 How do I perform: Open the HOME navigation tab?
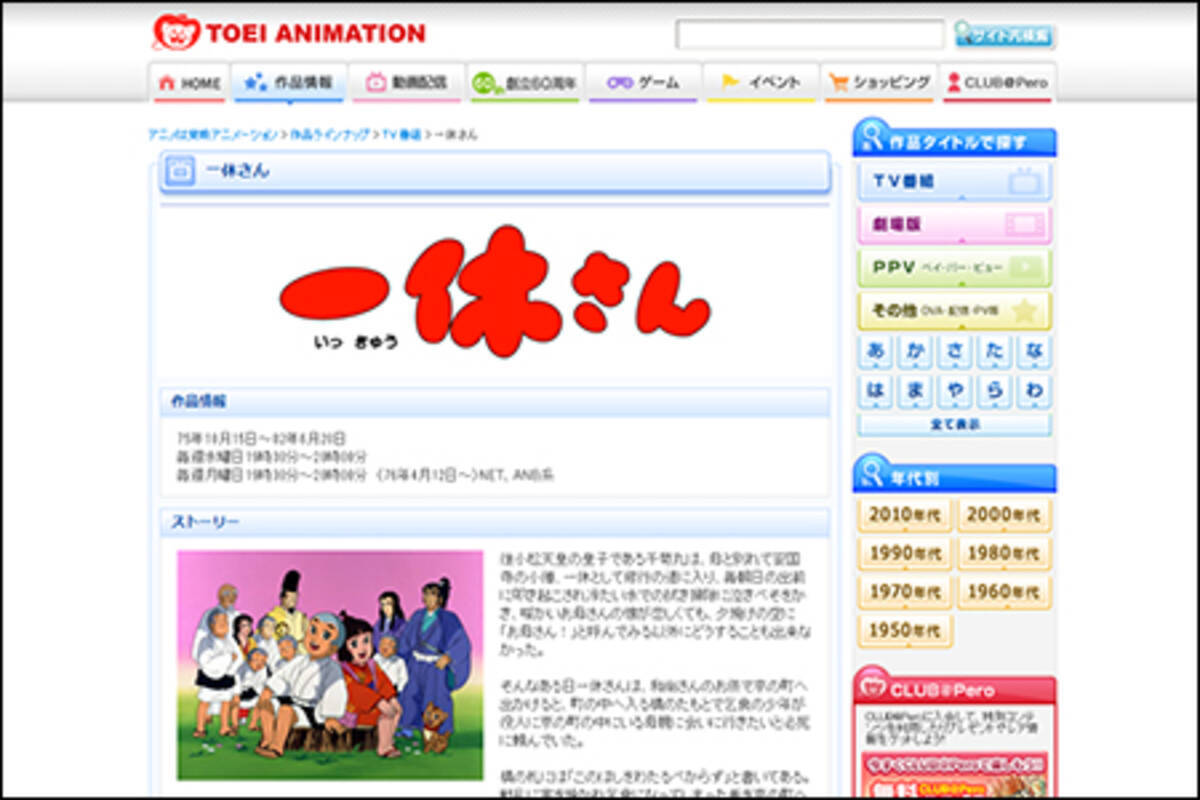(x=189, y=83)
